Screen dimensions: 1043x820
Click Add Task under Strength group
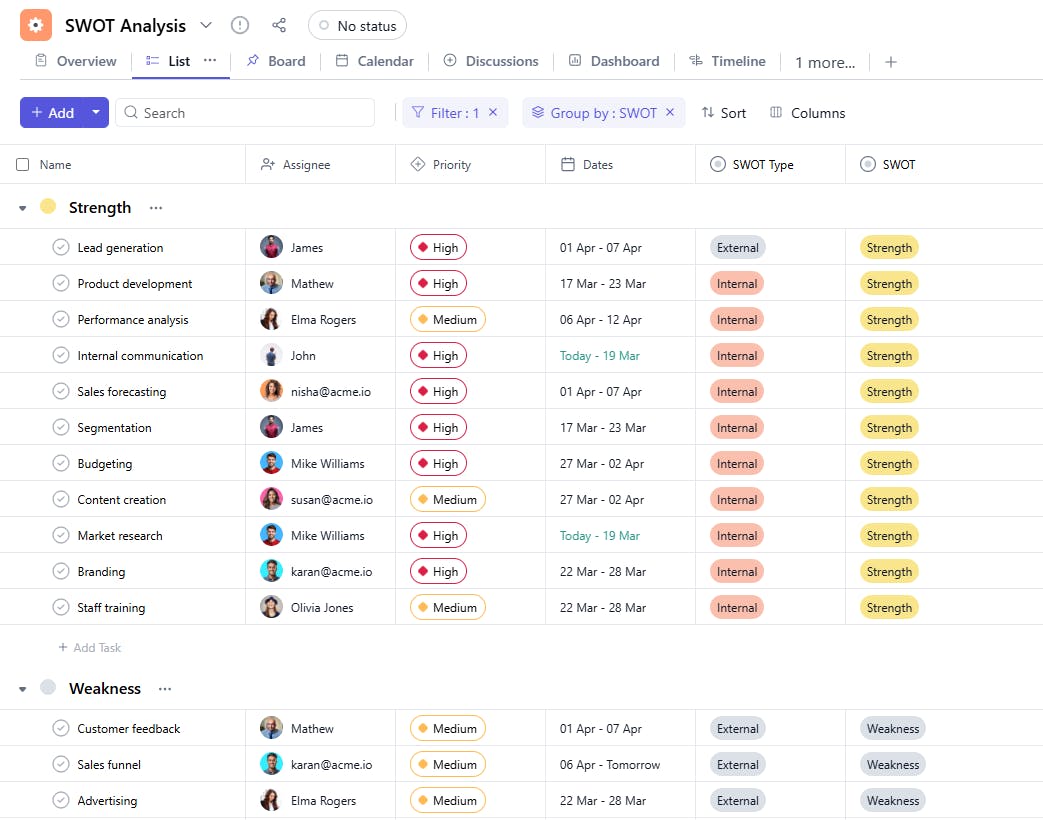90,648
